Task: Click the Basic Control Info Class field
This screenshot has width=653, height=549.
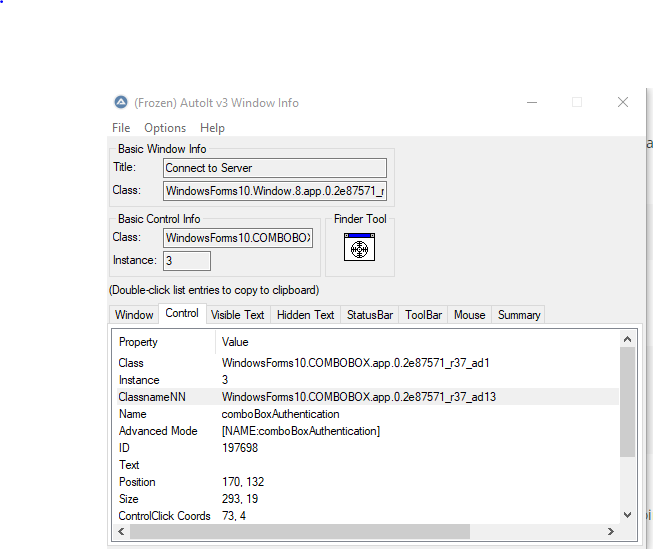Action: 238,238
